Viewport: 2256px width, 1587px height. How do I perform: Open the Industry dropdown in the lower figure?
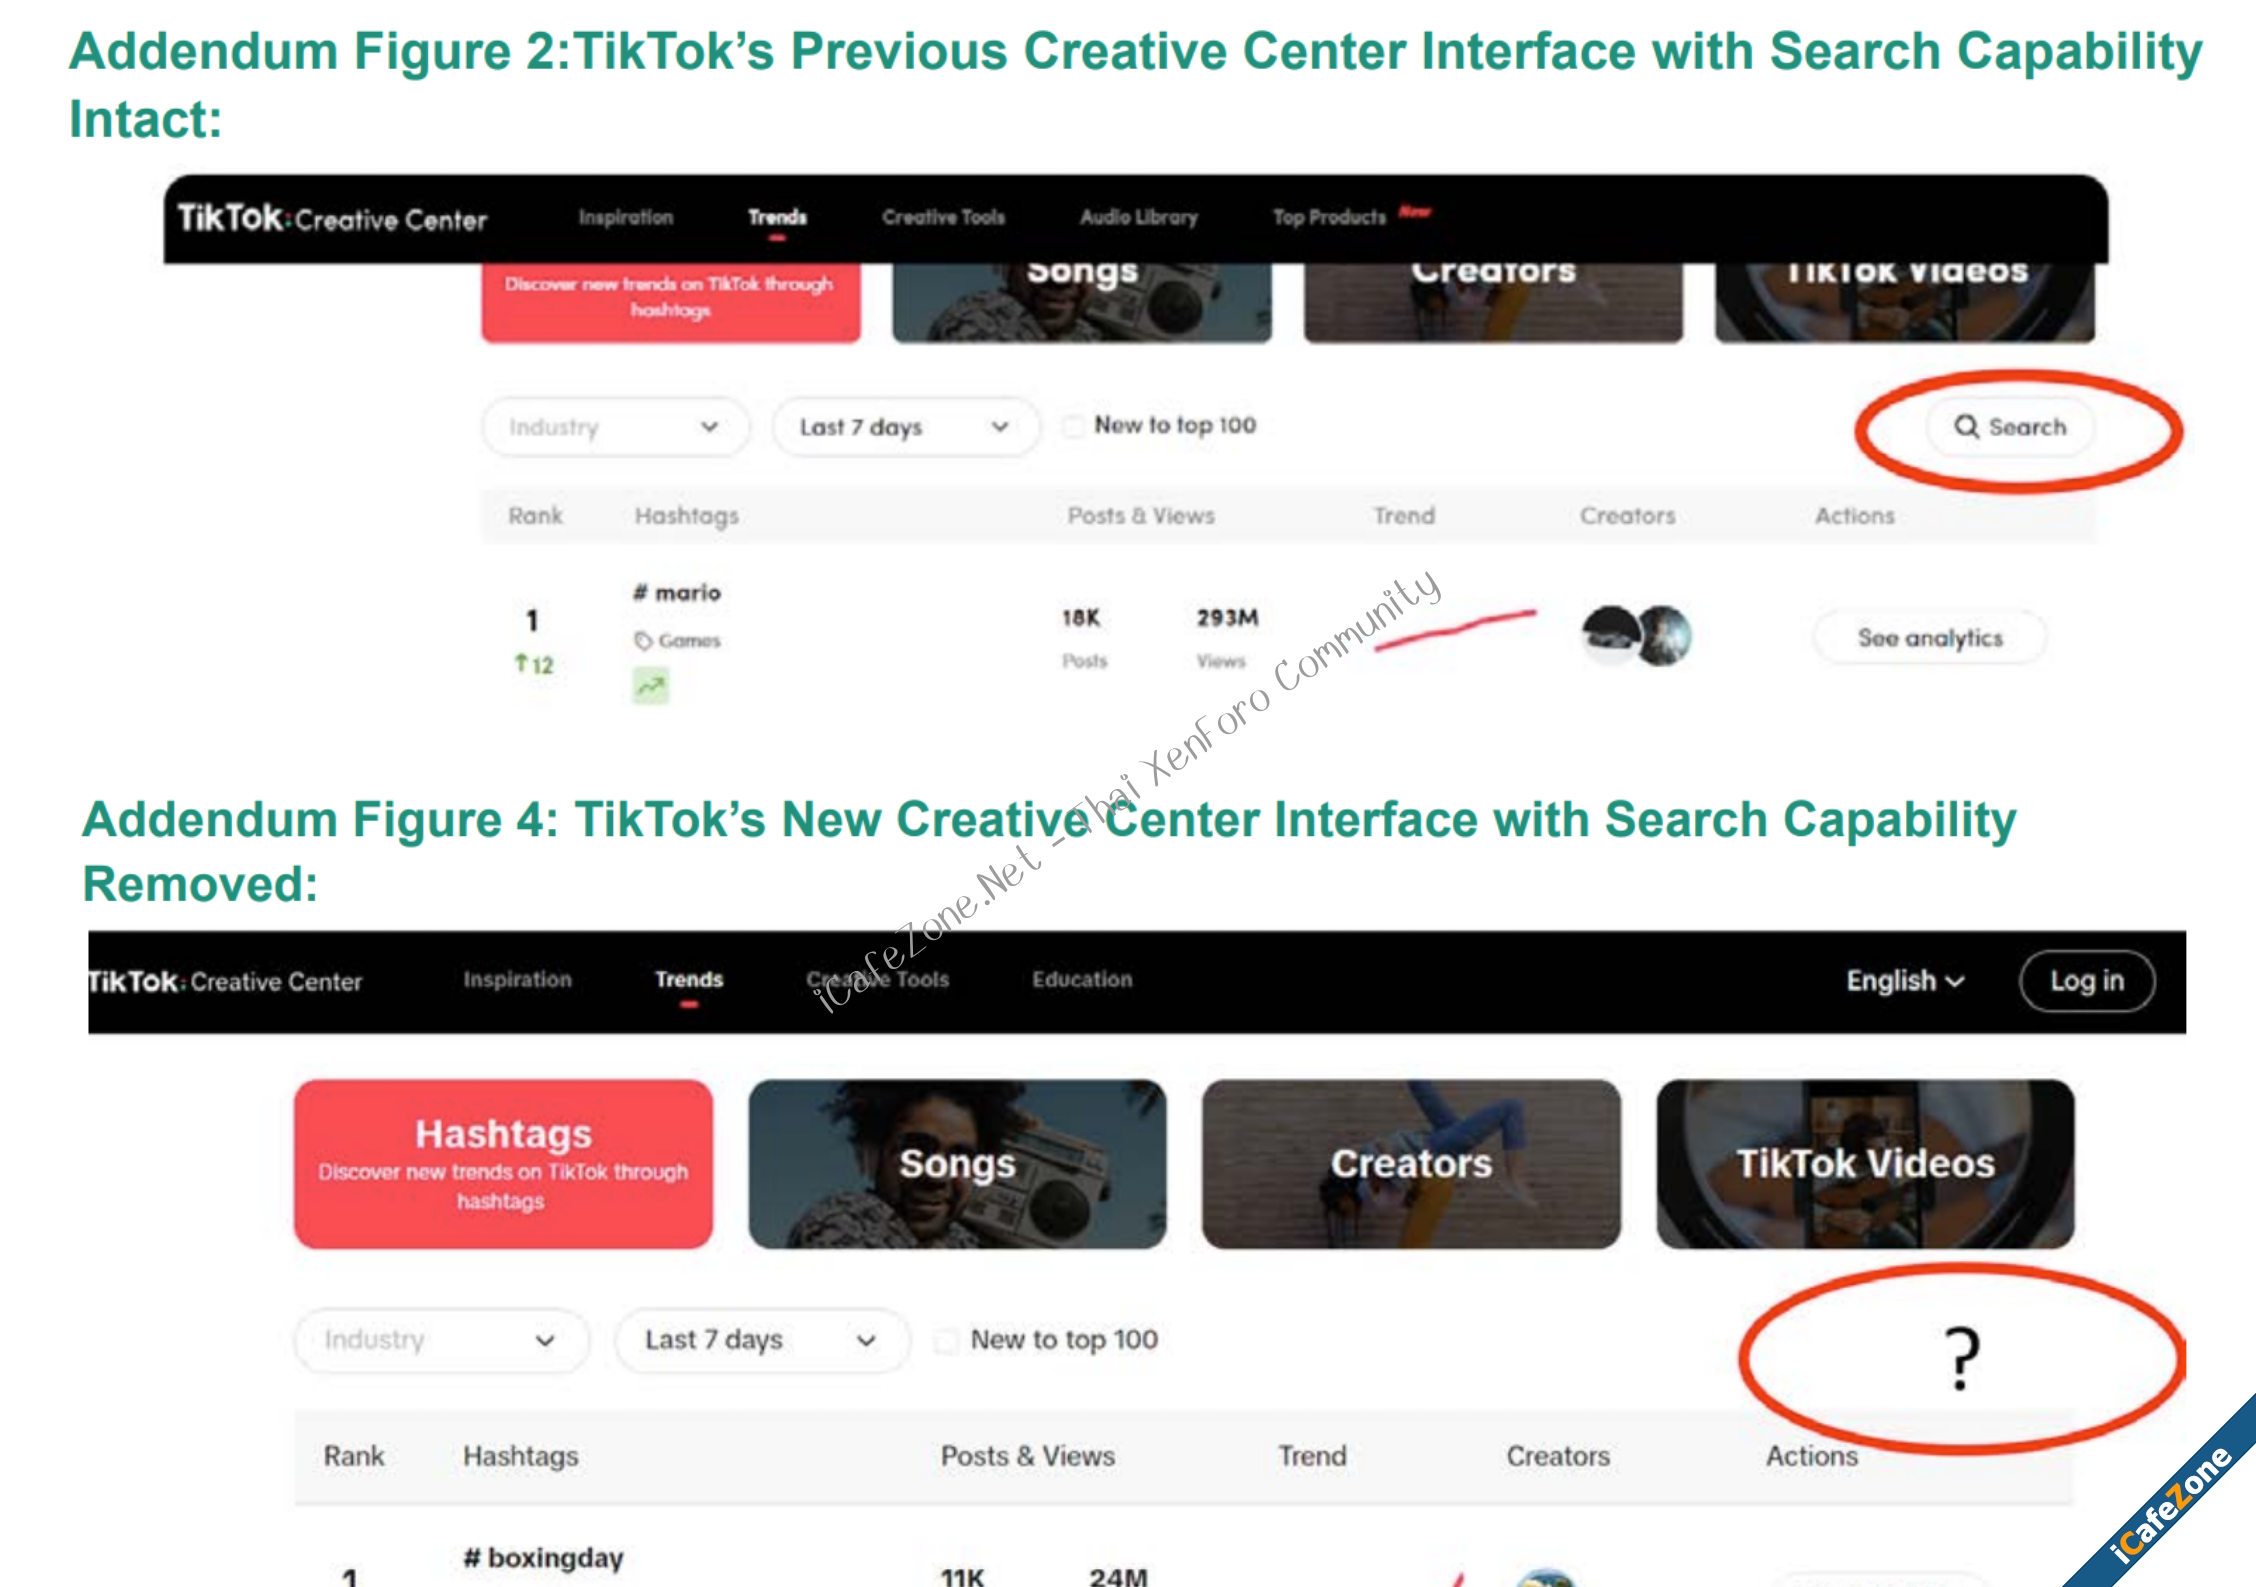(x=440, y=1340)
